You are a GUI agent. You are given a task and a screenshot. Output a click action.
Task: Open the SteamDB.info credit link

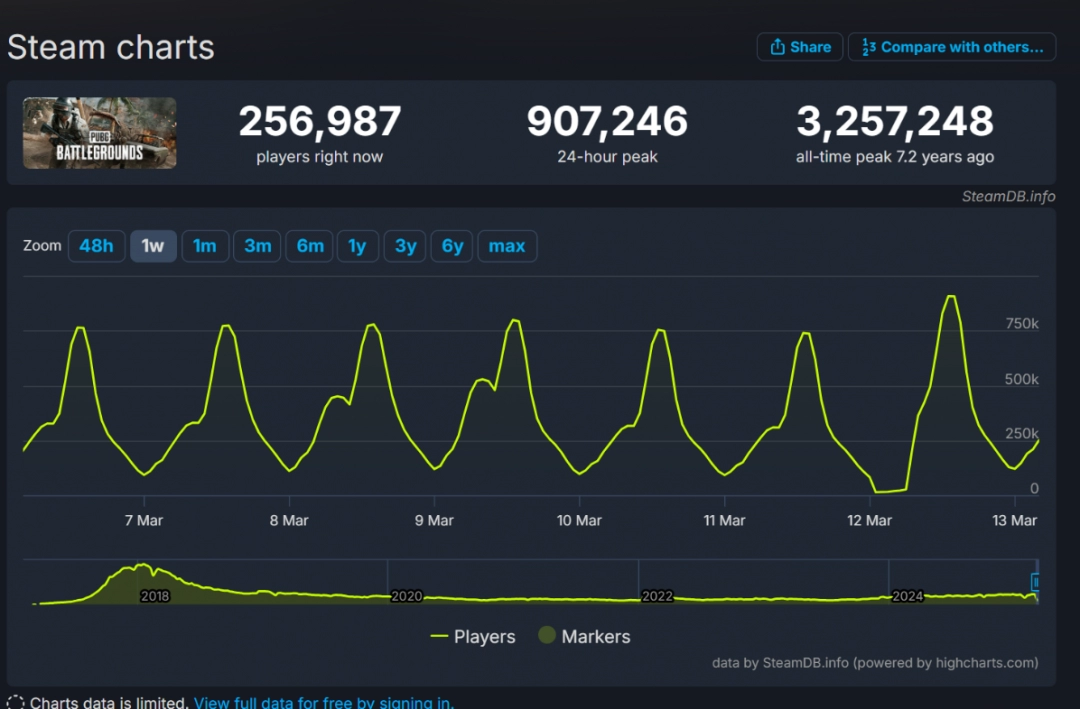pos(1008,196)
